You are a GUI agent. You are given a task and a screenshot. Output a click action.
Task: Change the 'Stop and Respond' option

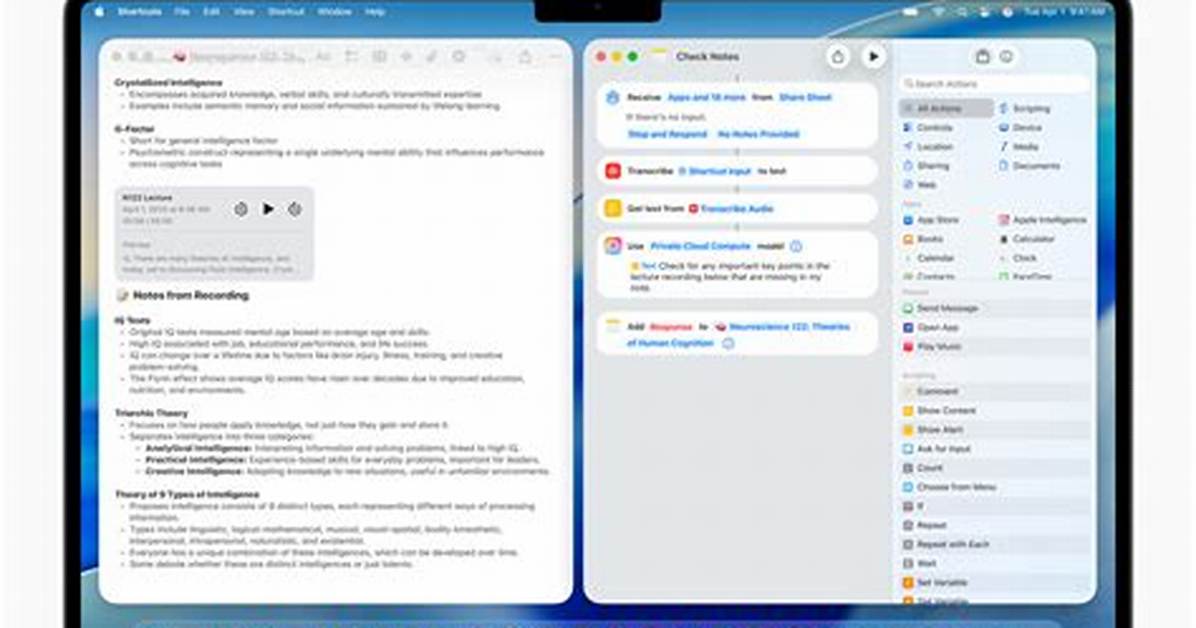coord(667,134)
